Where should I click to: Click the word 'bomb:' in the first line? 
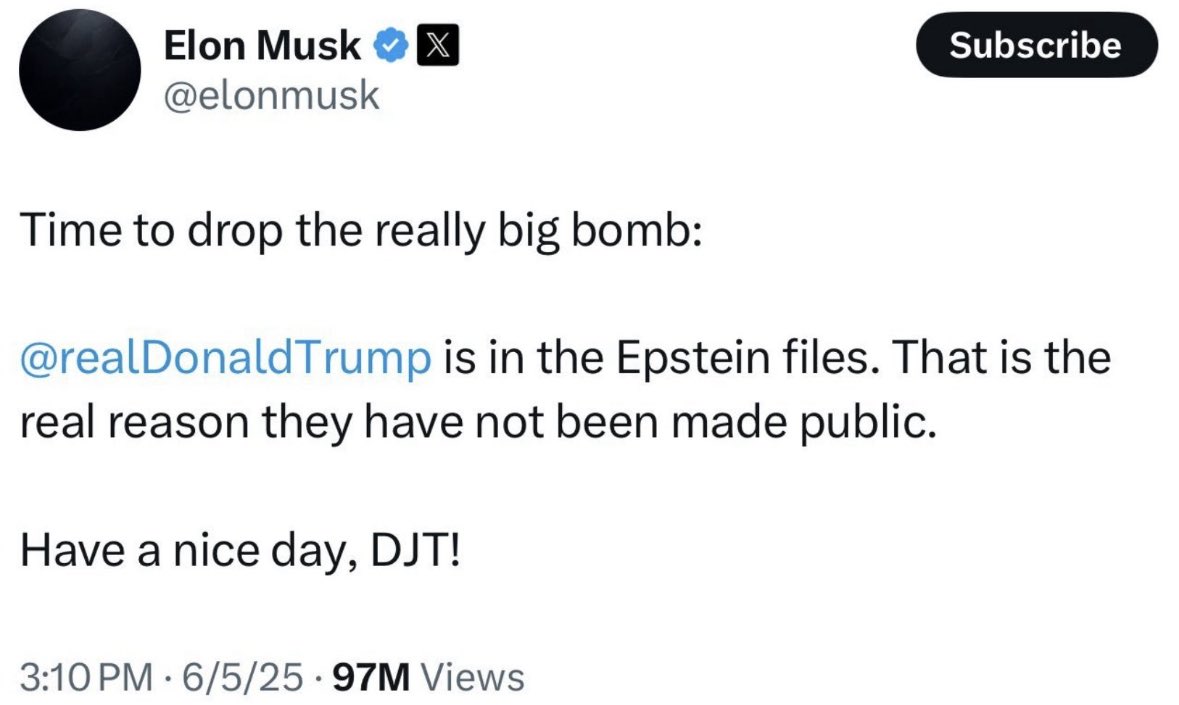pyautogui.click(x=656, y=233)
